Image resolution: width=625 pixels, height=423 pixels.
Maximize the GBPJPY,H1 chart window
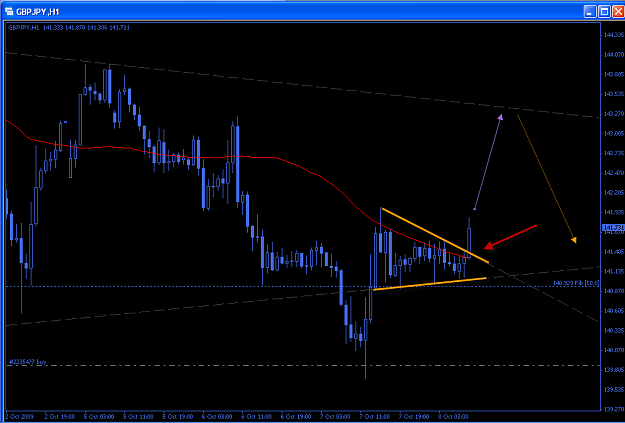pos(604,12)
